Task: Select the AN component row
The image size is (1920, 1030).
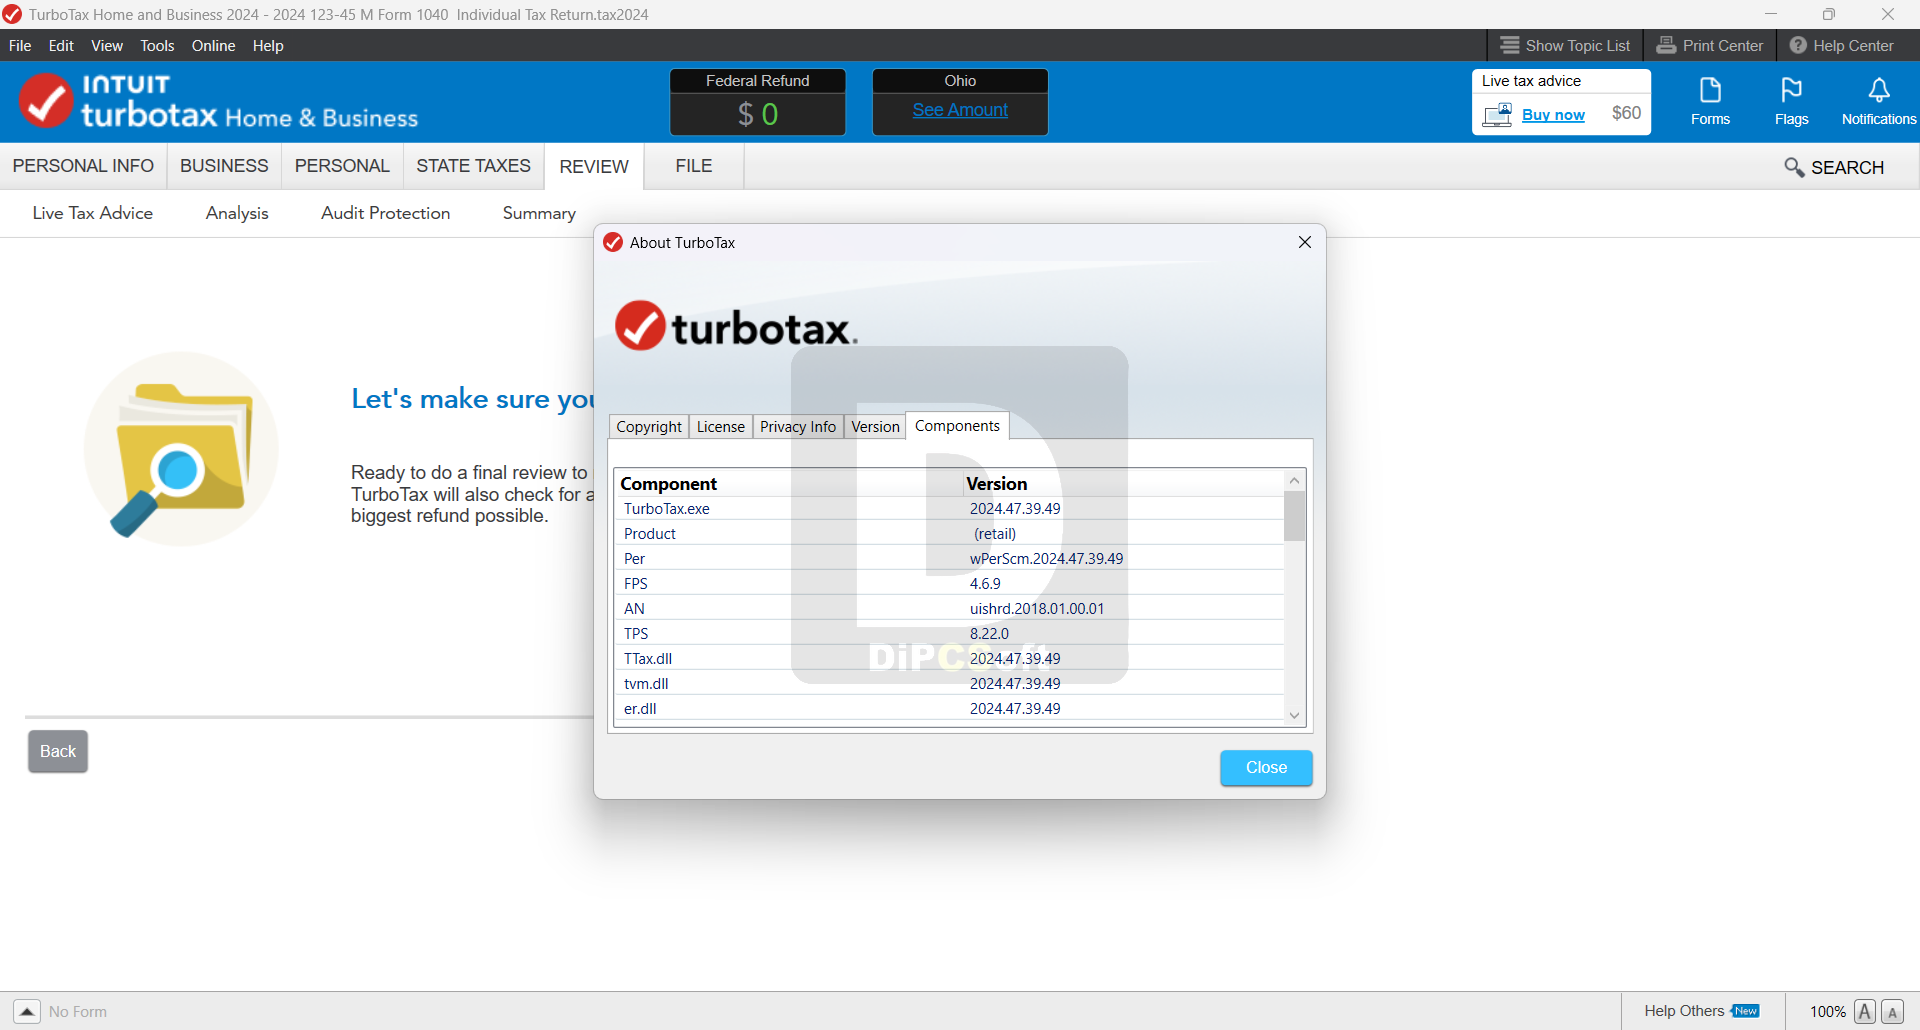Action: (x=950, y=608)
